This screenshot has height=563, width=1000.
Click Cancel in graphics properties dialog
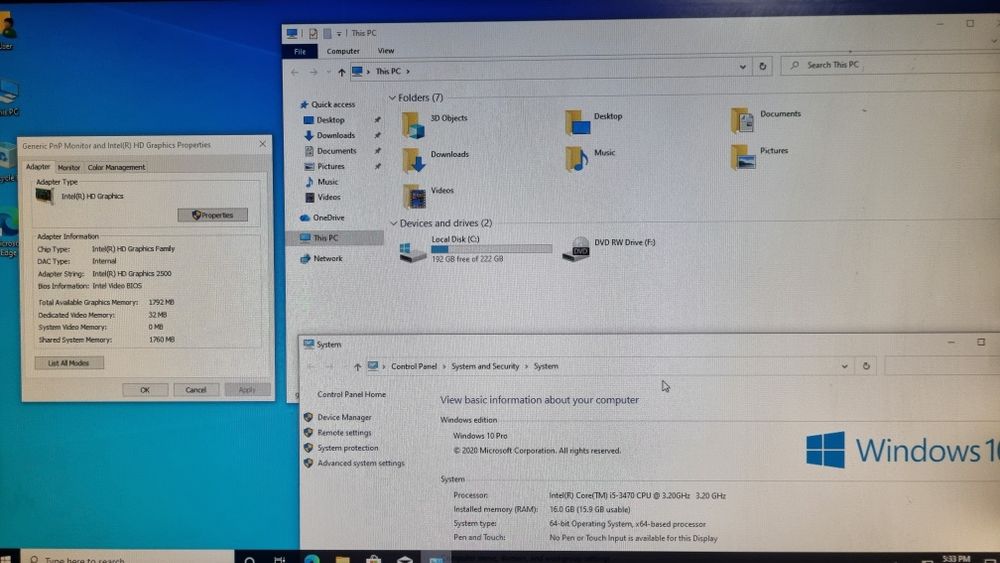pos(196,390)
